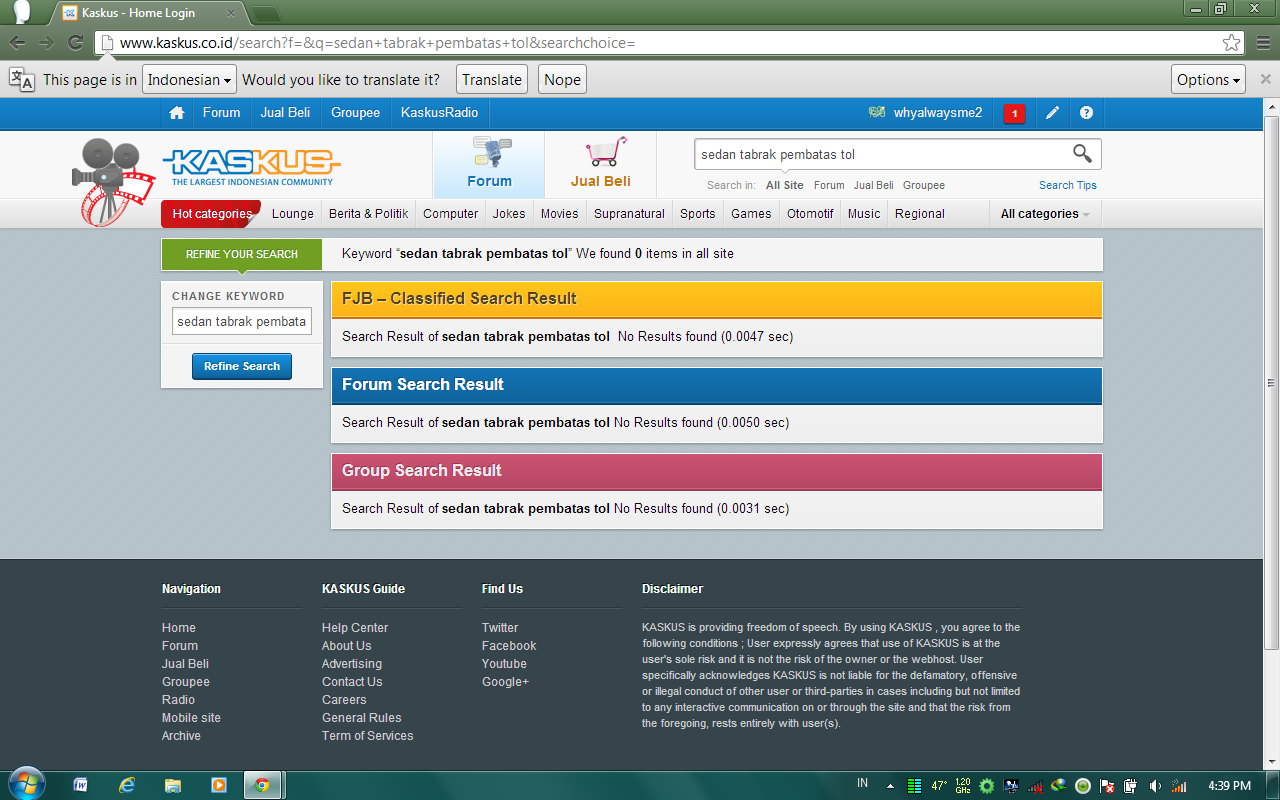Set search scope to All Site
The width and height of the screenshot is (1280, 800).
click(785, 185)
